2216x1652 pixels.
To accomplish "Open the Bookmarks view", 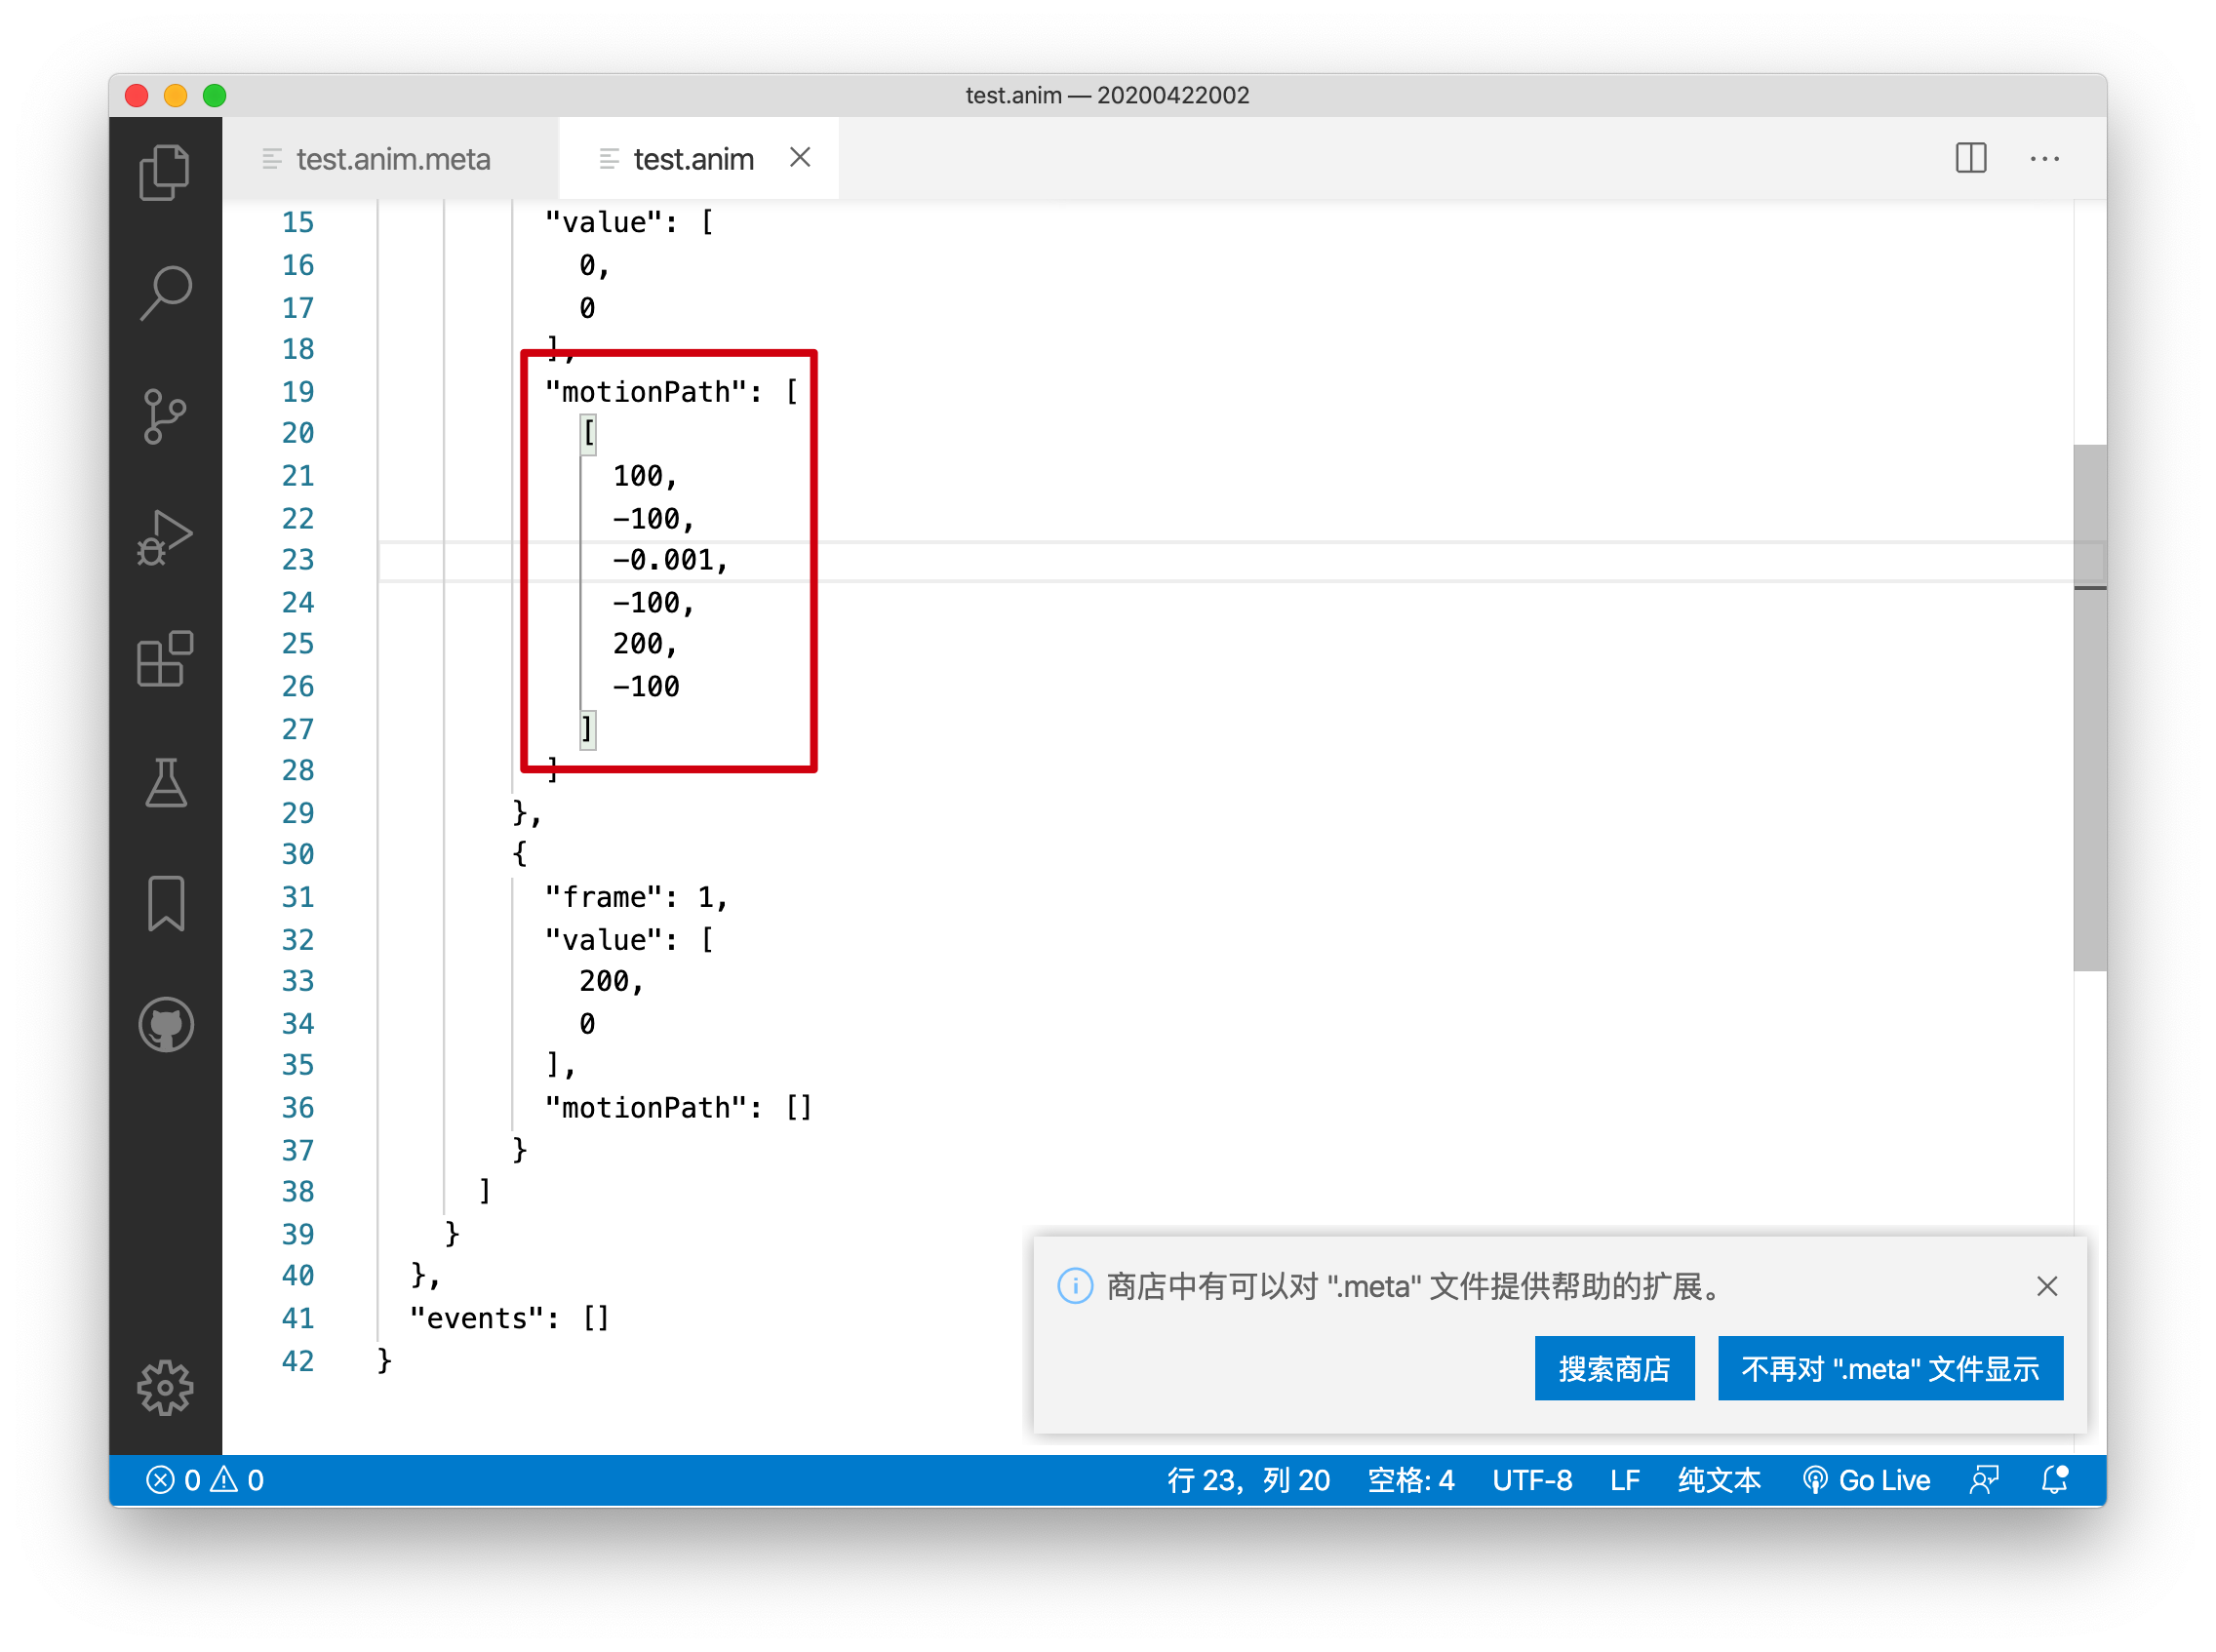I will pyautogui.click(x=165, y=904).
